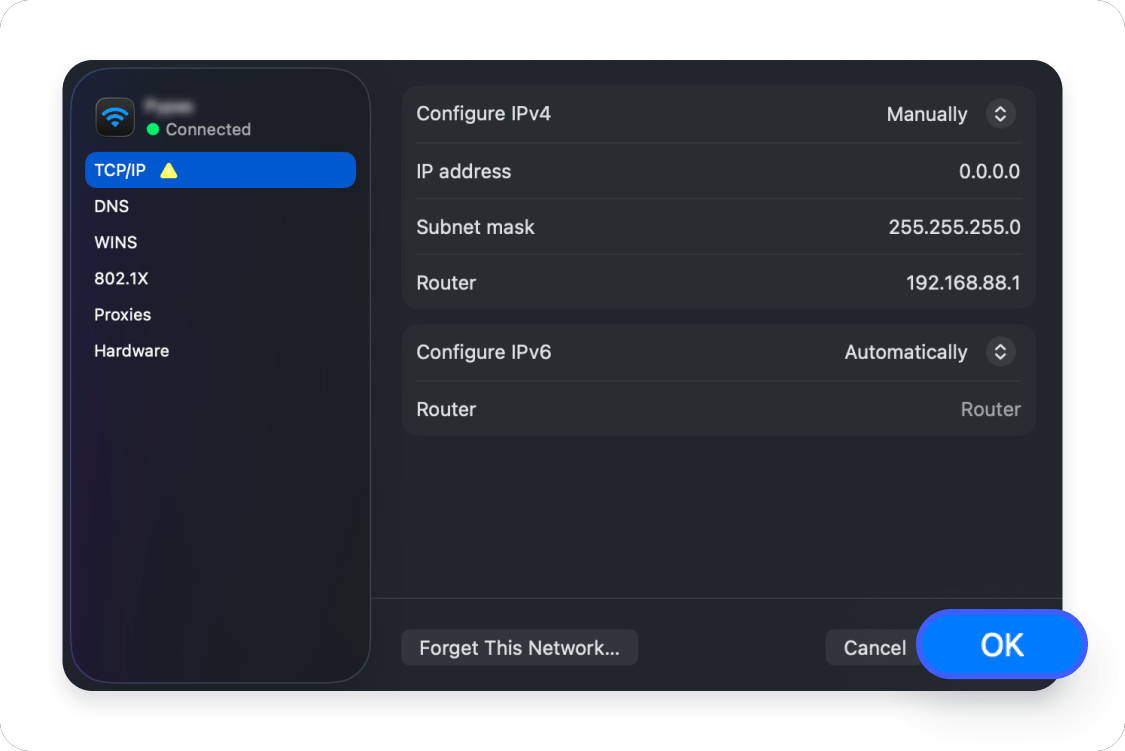Click the IPv4 Router field 192.168.88.1

[963, 283]
